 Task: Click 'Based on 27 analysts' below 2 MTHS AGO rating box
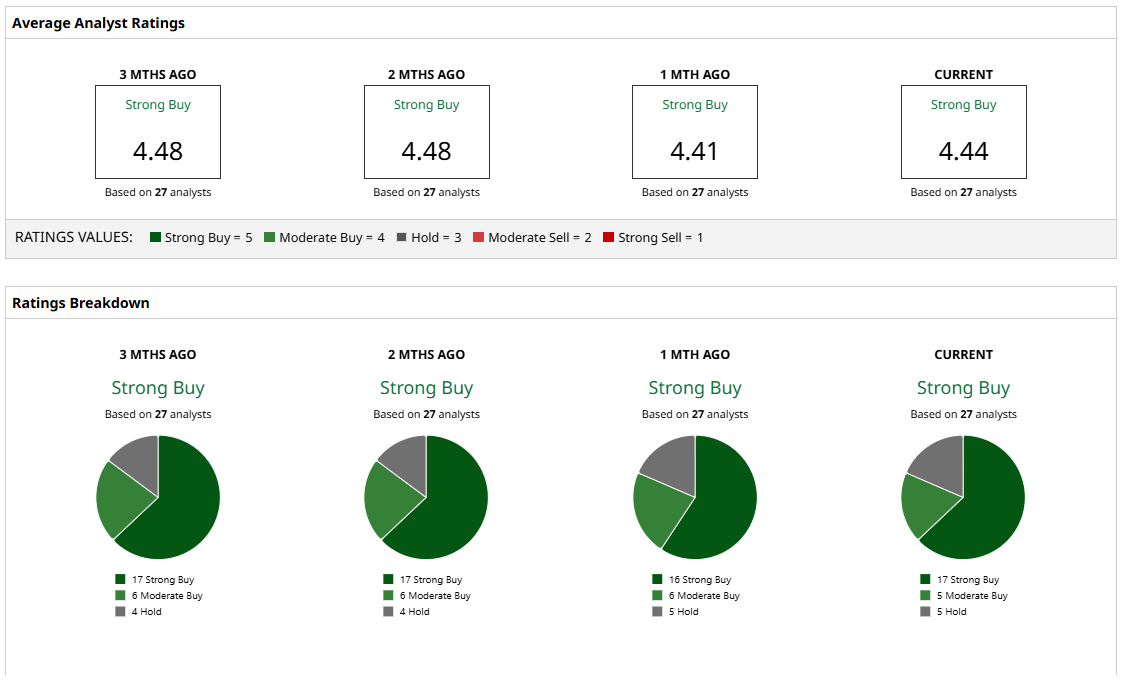pyautogui.click(x=427, y=192)
